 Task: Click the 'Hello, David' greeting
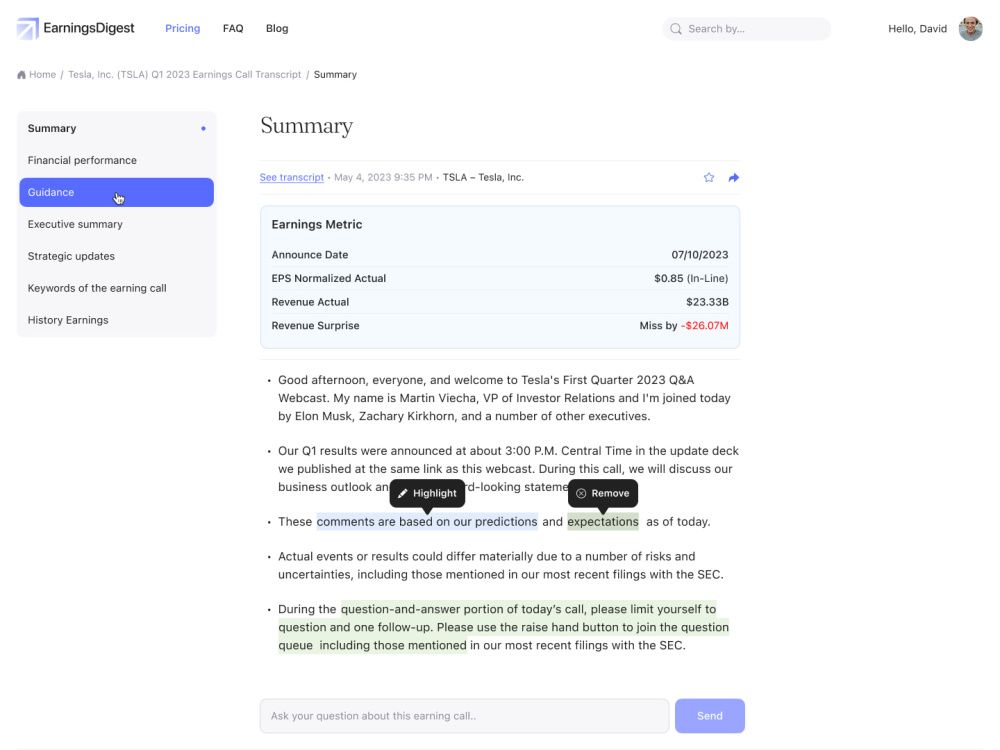click(917, 29)
